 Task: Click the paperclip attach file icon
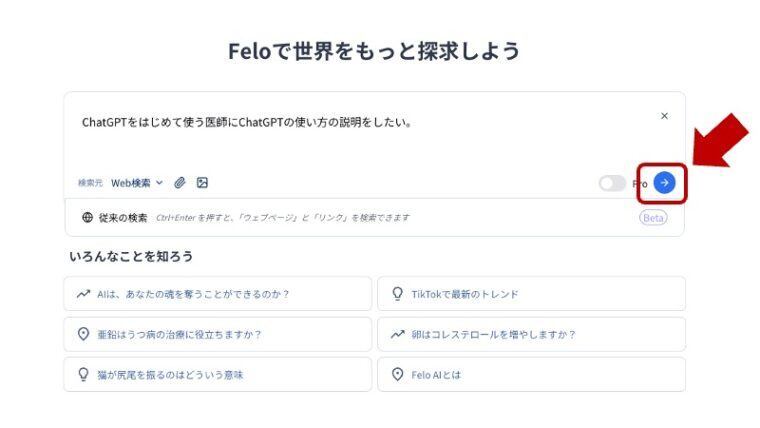tap(180, 183)
